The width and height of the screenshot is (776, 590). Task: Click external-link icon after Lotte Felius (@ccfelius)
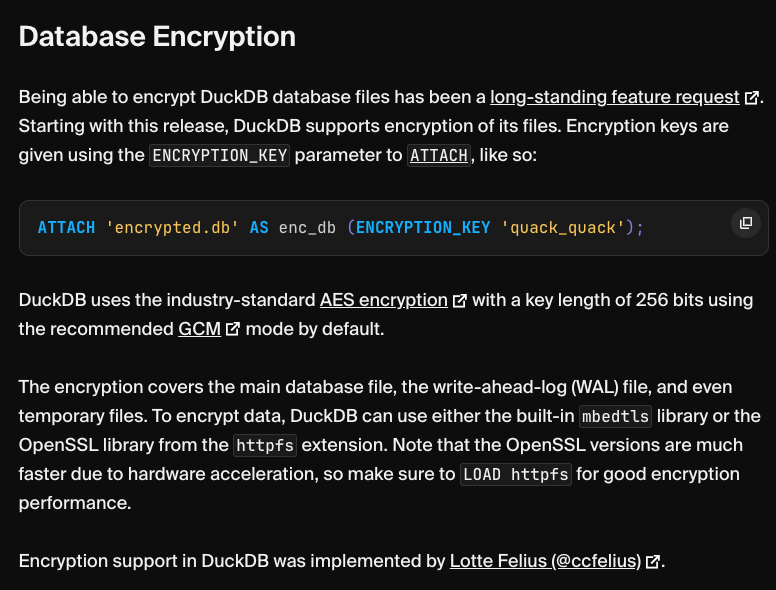(653, 562)
